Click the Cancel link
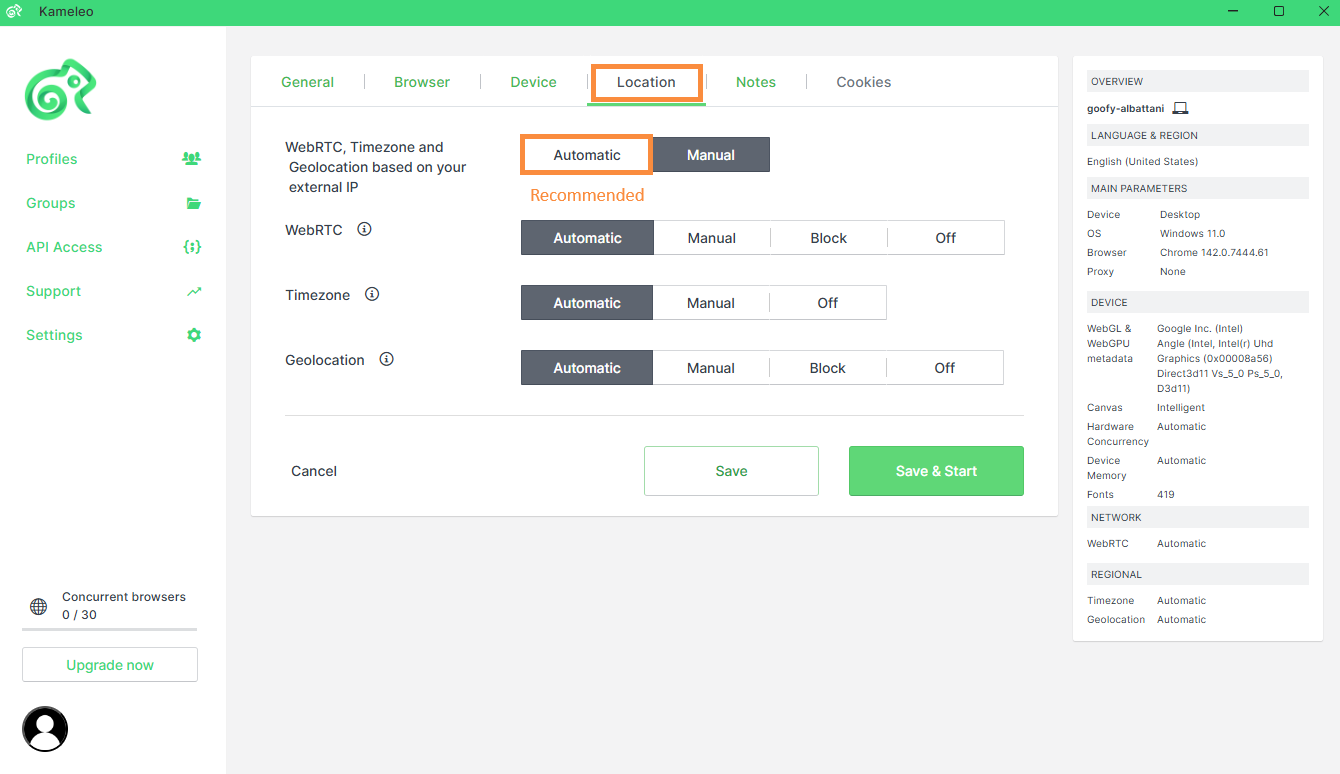 (314, 471)
